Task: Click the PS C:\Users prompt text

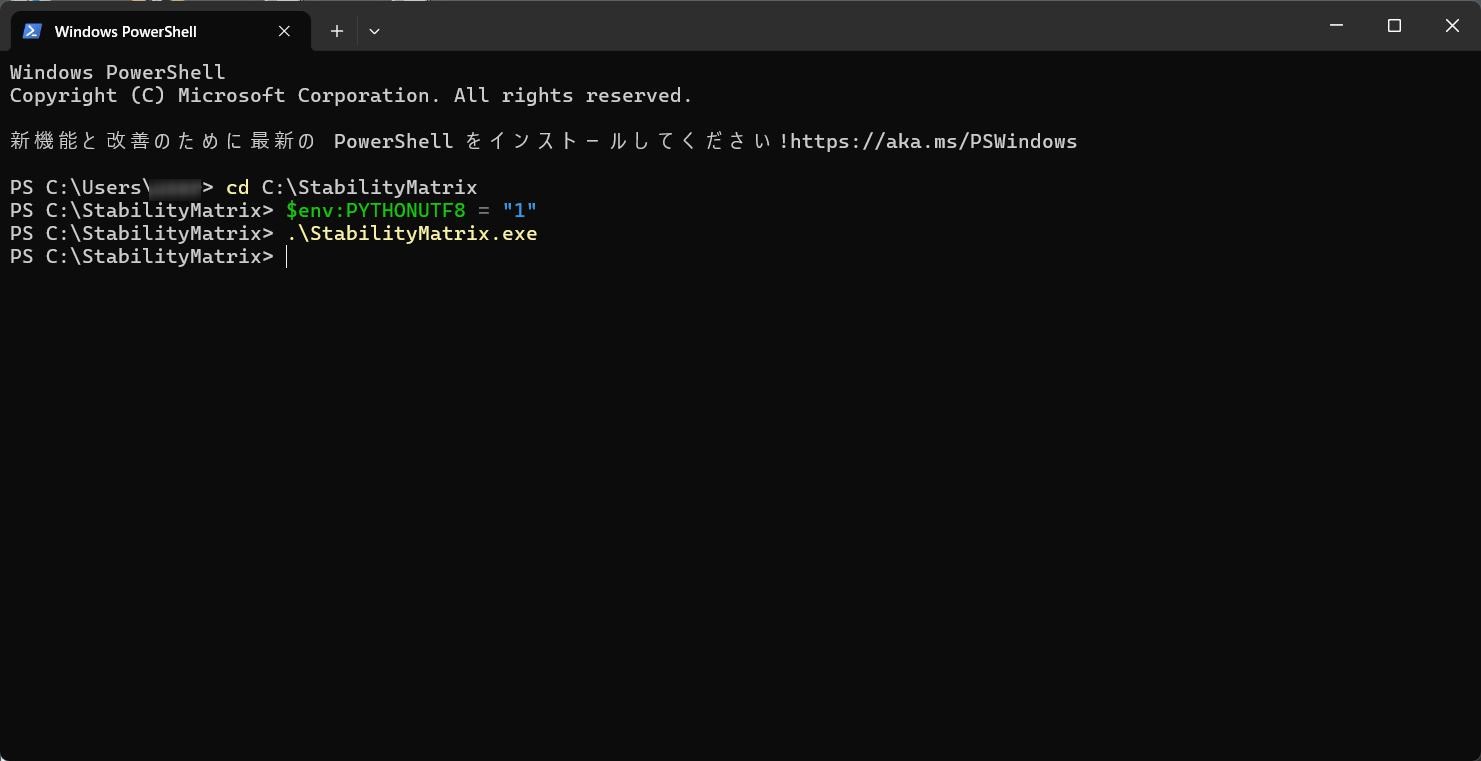Action: [78, 188]
